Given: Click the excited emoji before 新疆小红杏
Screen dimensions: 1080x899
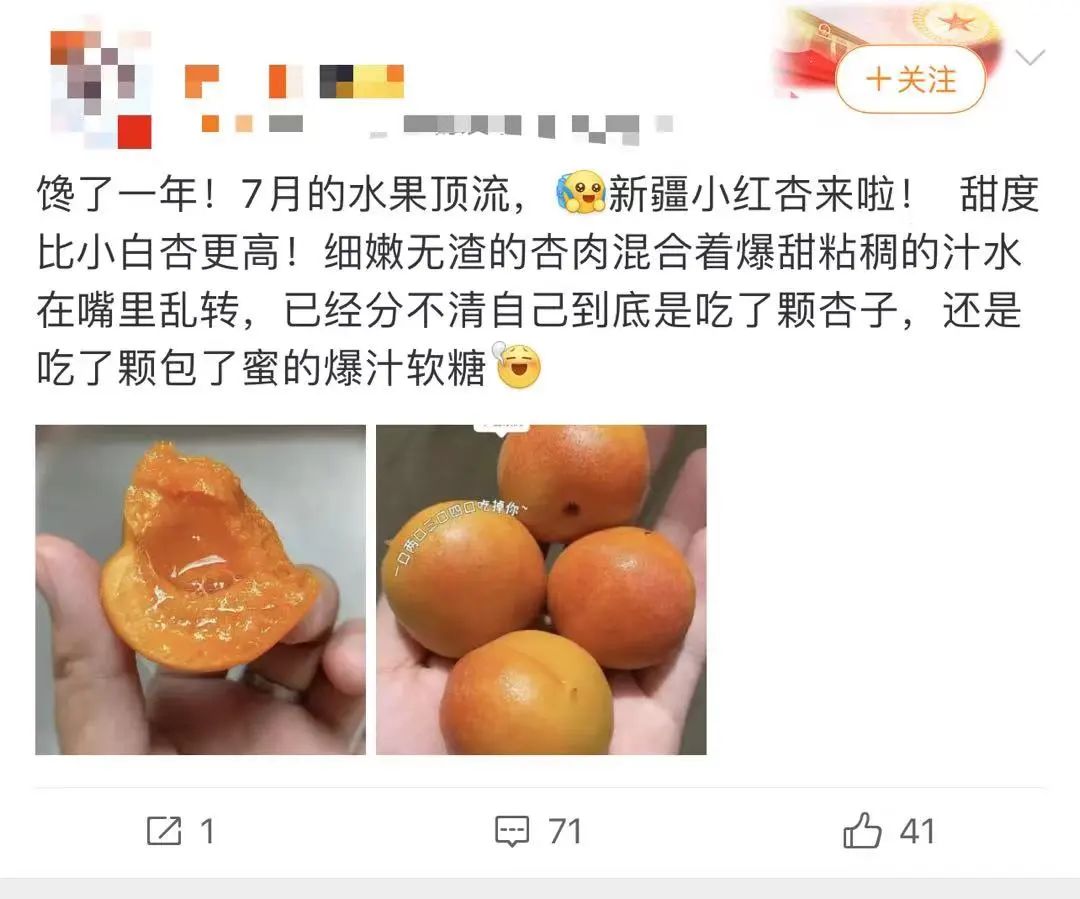Looking at the screenshot, I should click(x=580, y=192).
